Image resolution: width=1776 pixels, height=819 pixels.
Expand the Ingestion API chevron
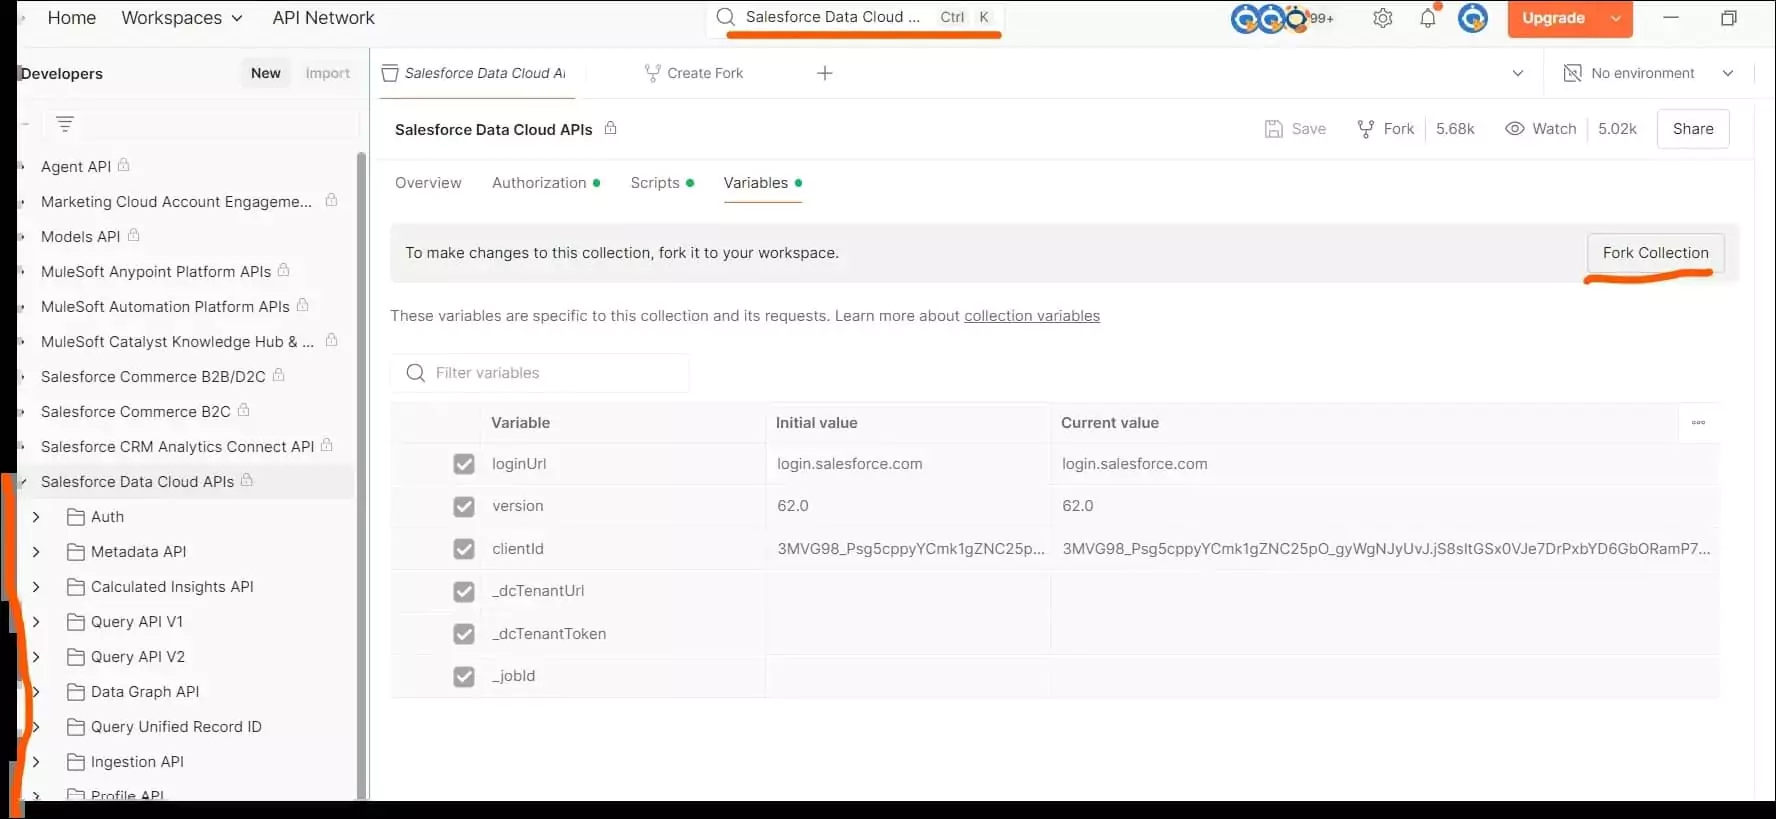click(x=36, y=762)
